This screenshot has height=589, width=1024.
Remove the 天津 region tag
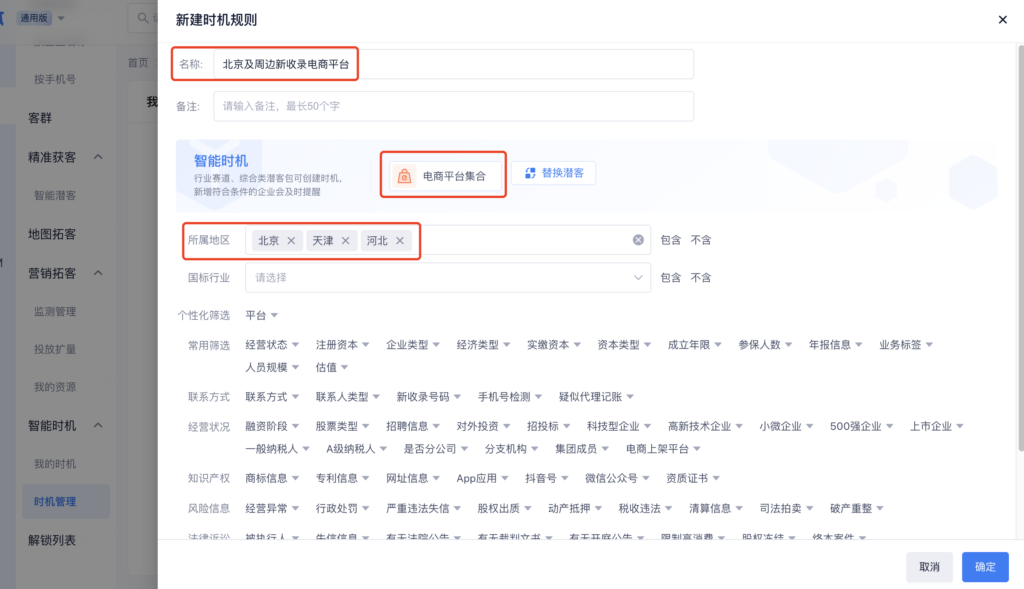click(x=345, y=241)
